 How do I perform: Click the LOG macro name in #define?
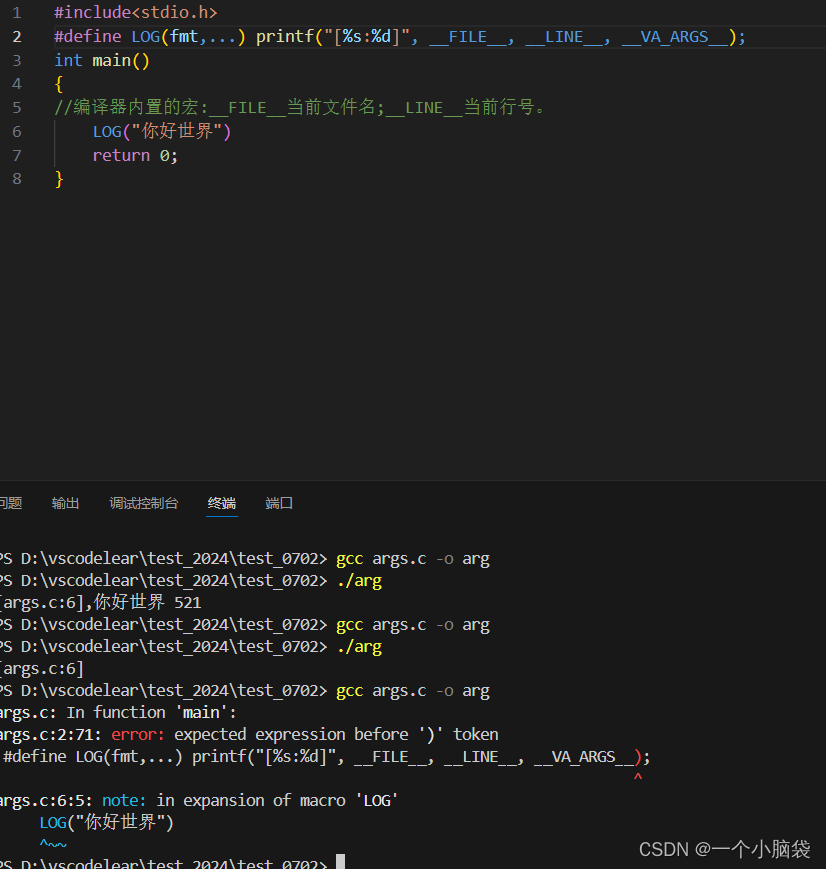click(x=146, y=37)
